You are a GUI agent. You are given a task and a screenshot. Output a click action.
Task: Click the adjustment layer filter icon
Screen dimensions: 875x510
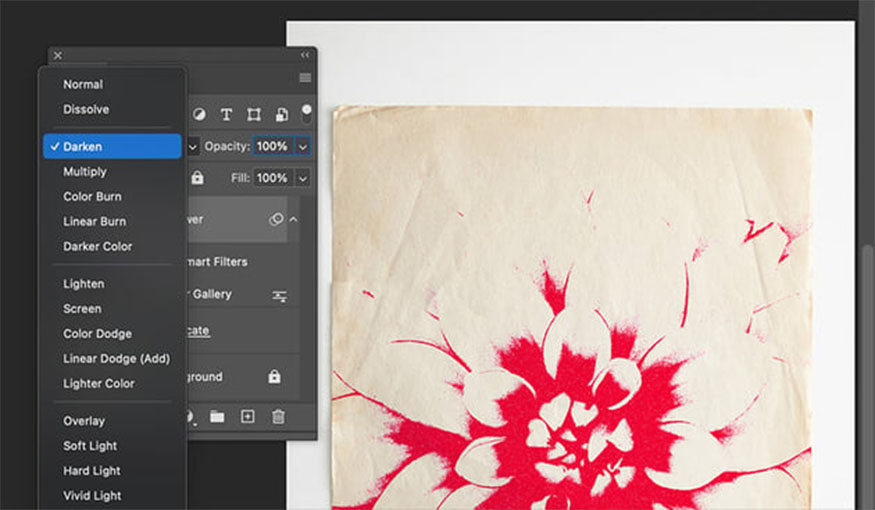(199, 115)
